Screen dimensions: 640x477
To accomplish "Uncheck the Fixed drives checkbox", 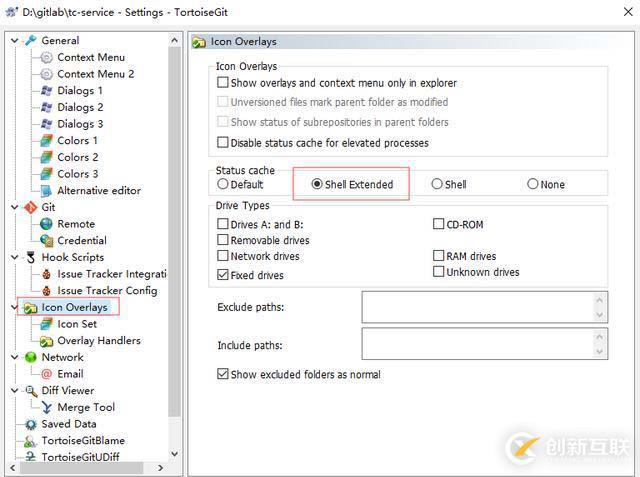I will point(222,275).
